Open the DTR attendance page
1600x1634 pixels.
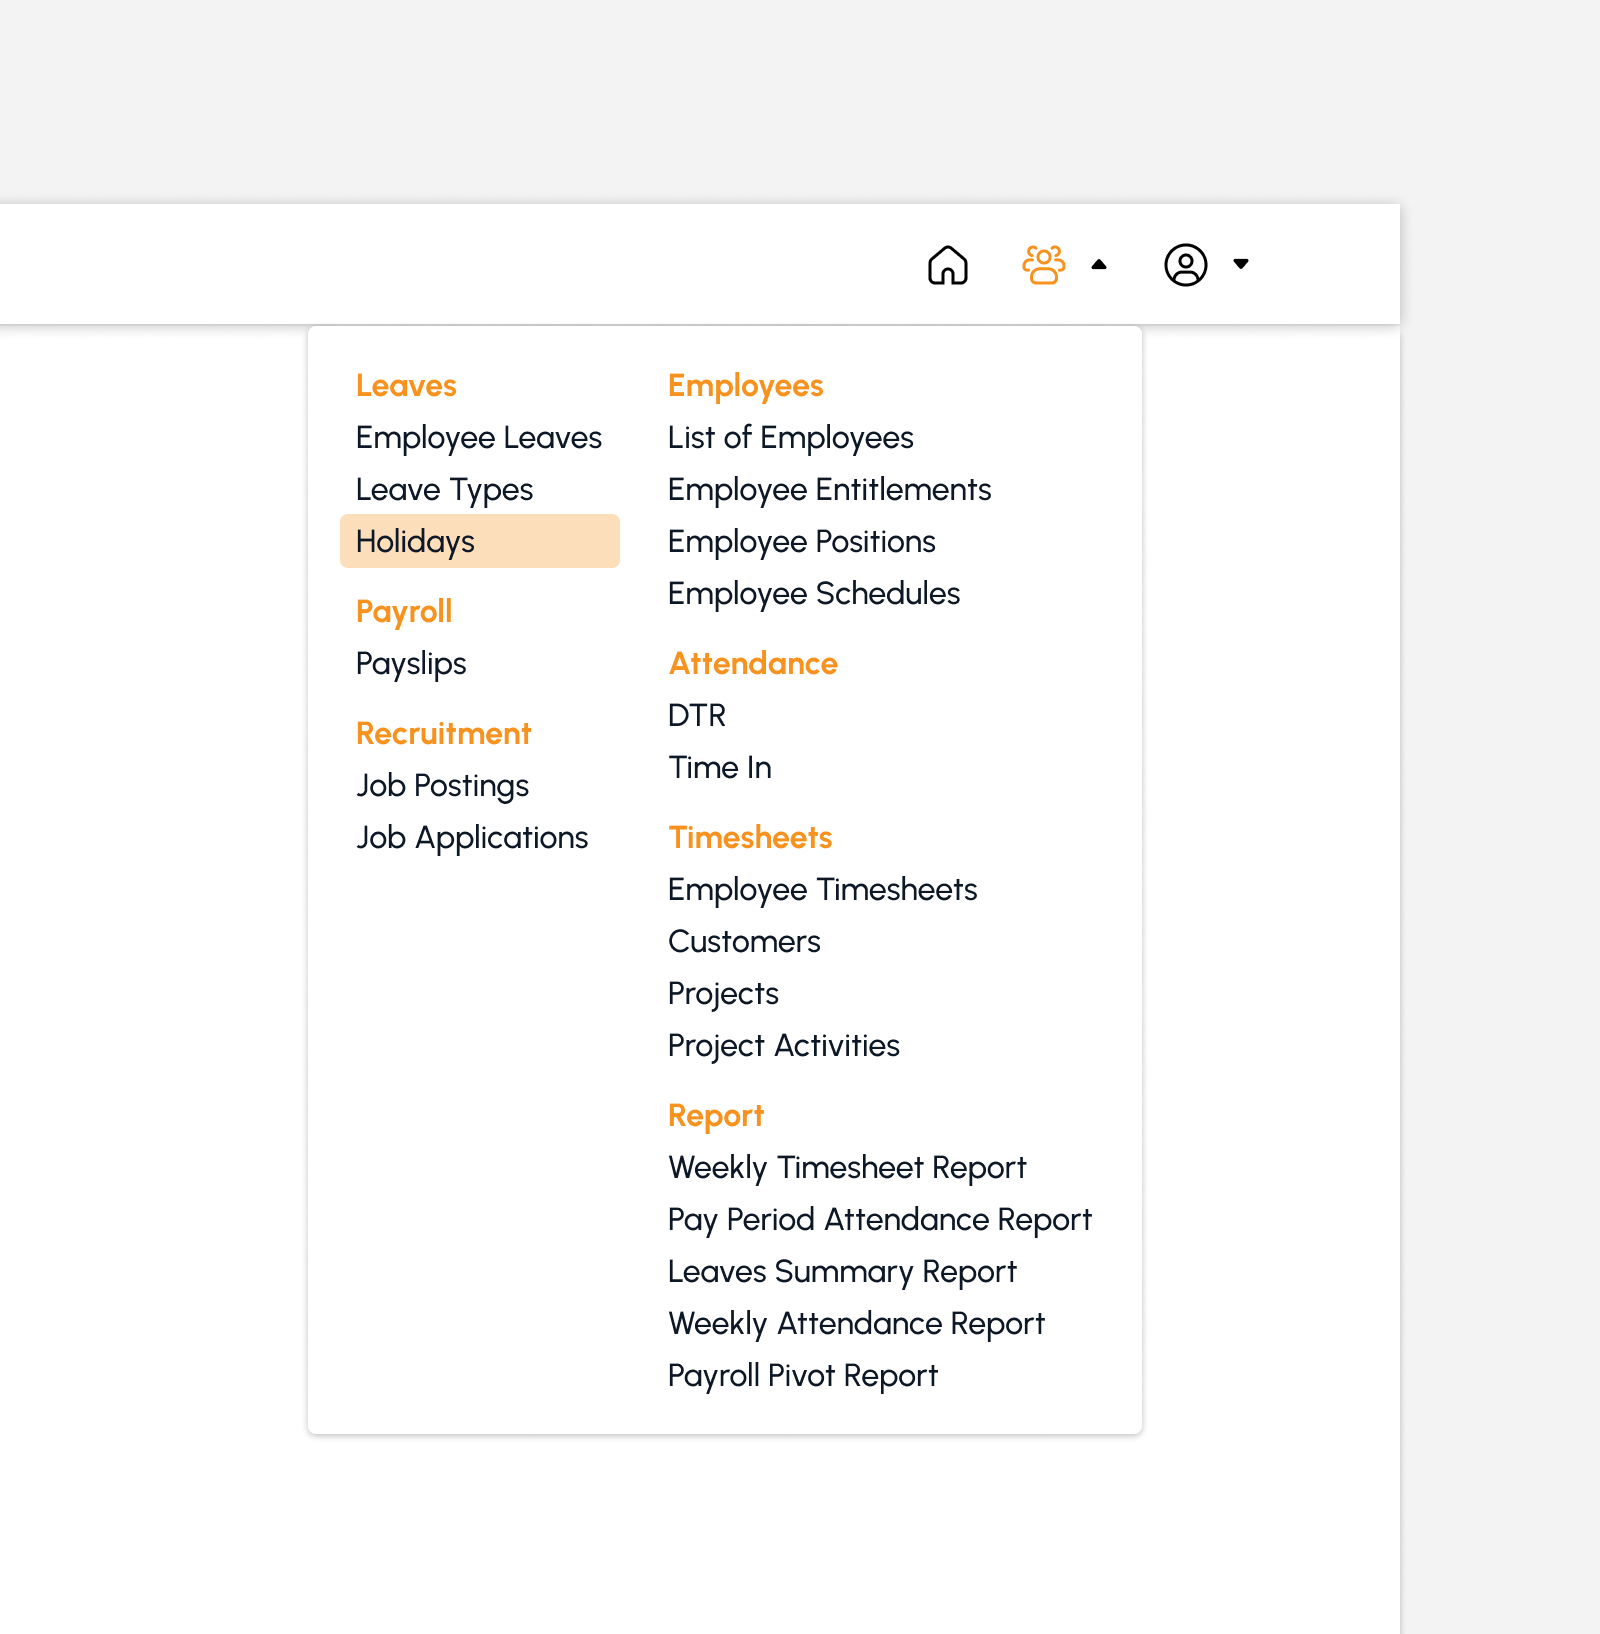click(697, 715)
